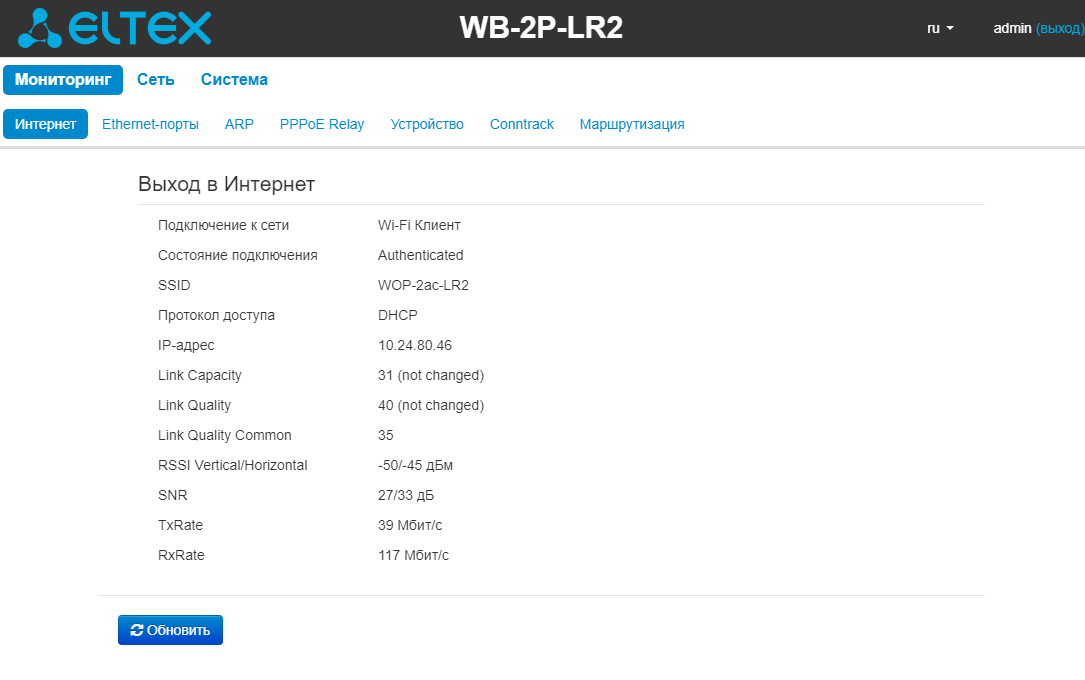
Task: Click the Подключение к сети label
Action: (x=224, y=225)
